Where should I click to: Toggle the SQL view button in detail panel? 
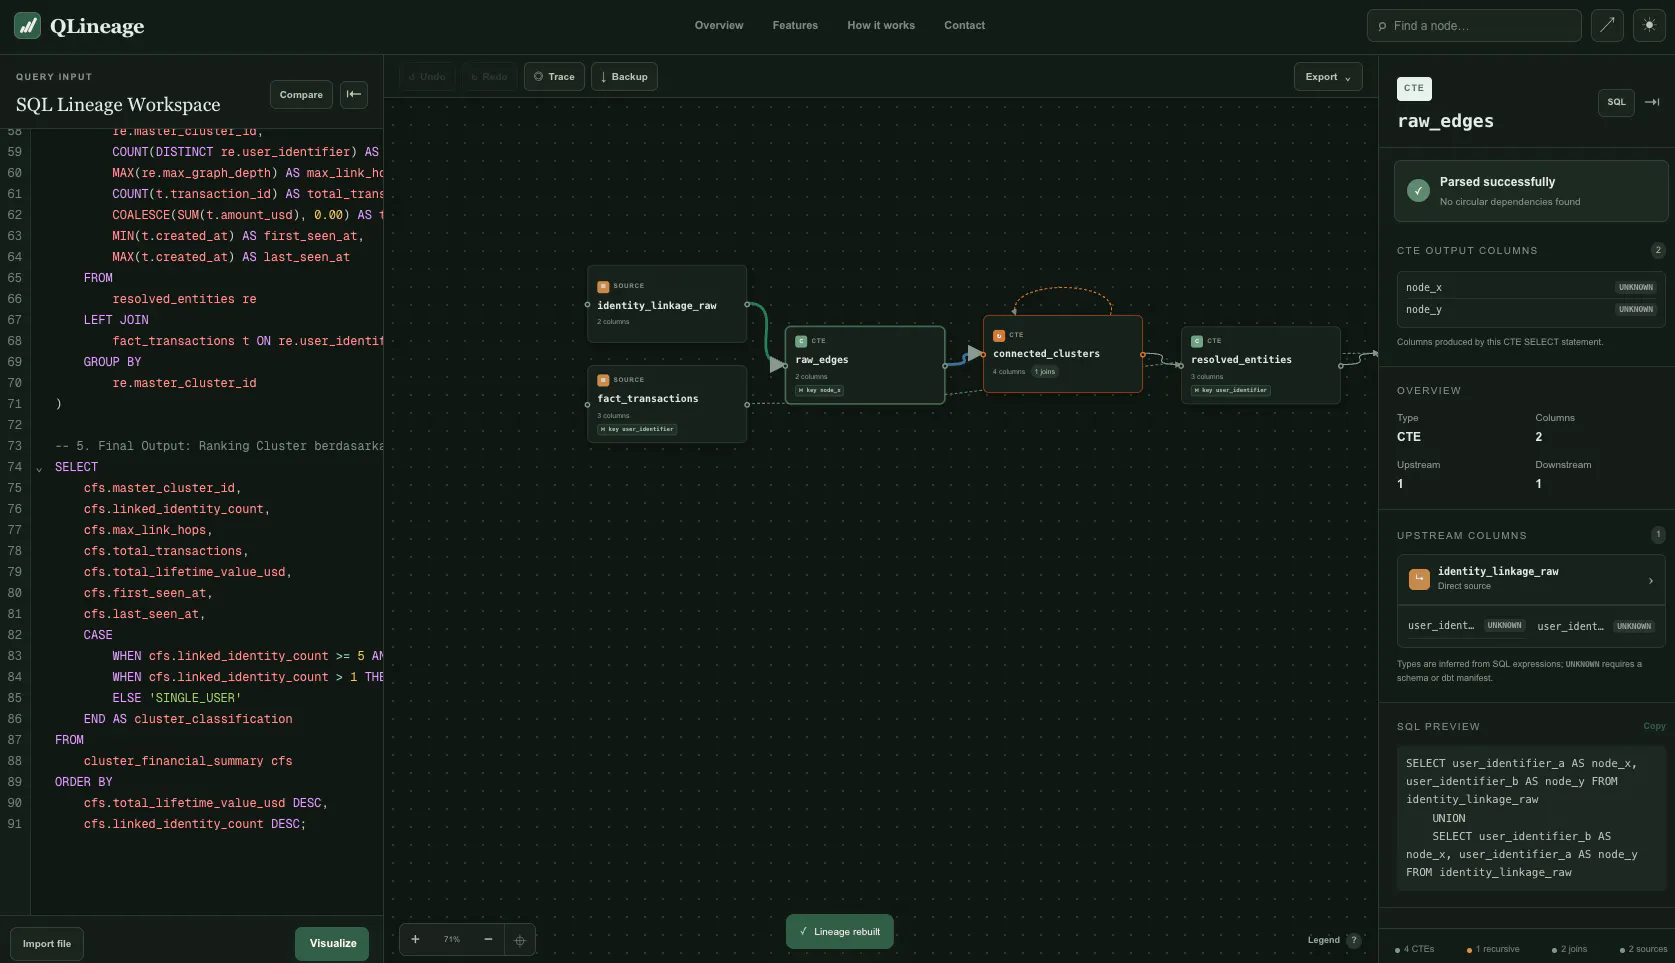1616,102
